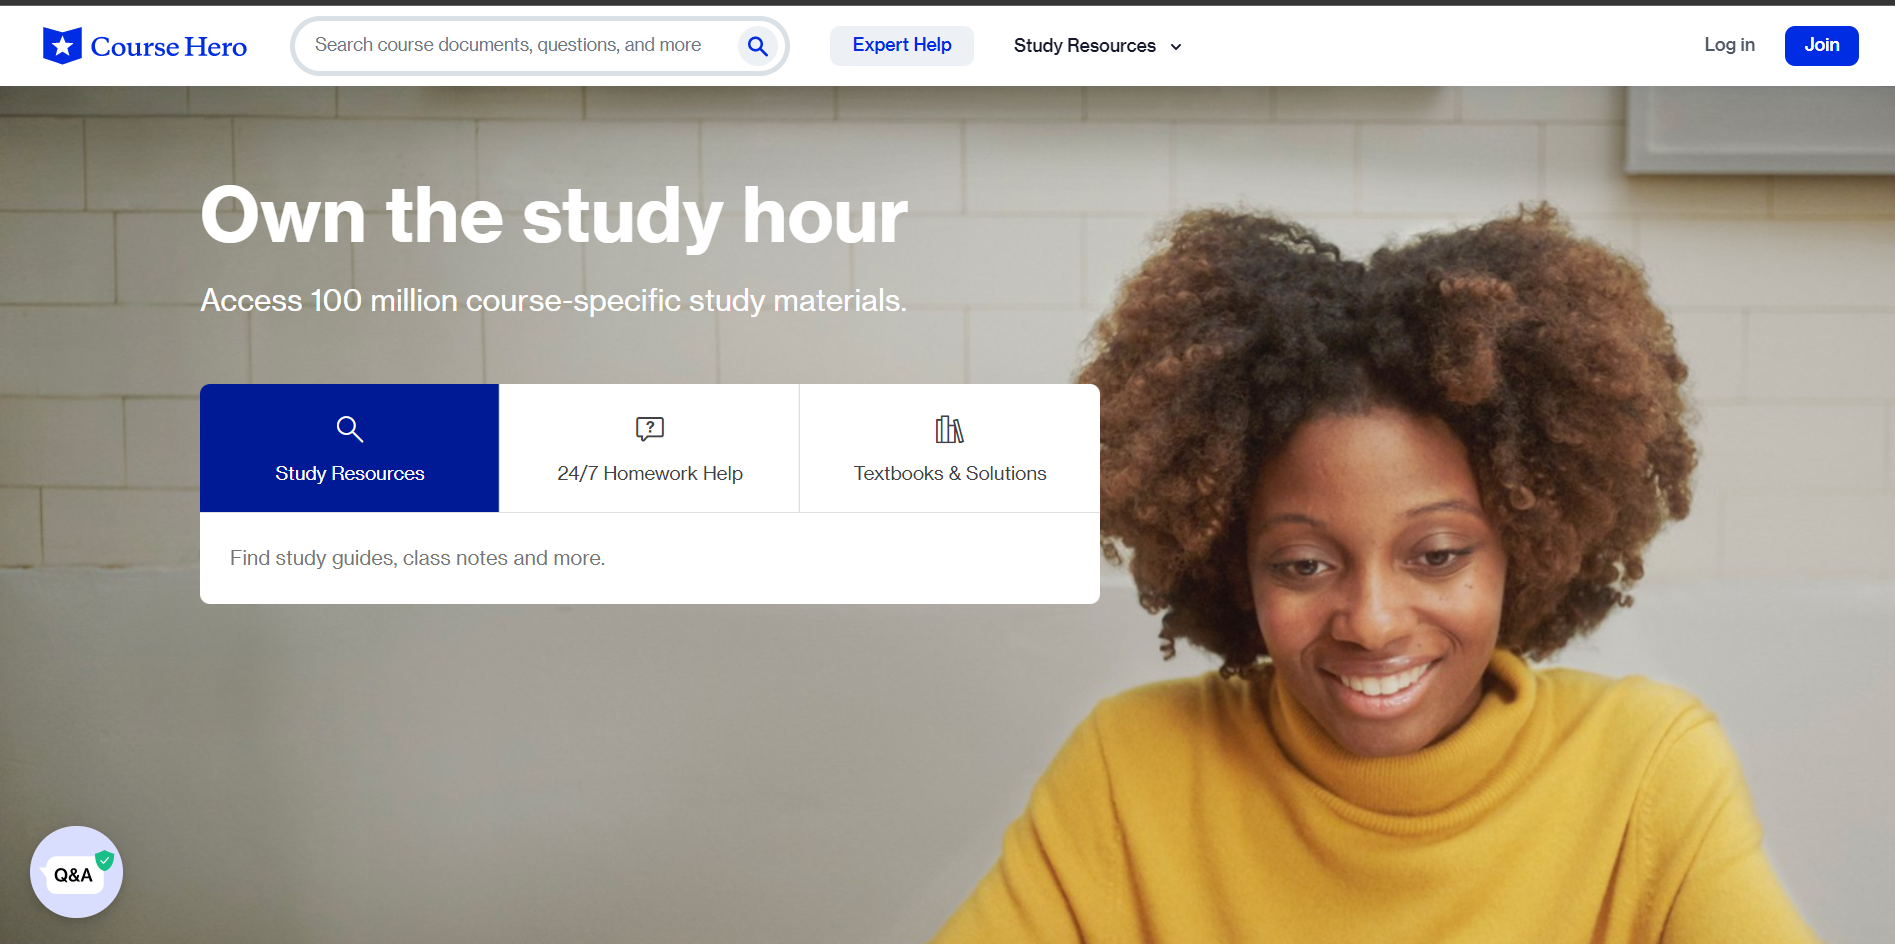Screen dimensions: 1895x944
Task: Click the question bubble Homework Help icon
Action: pyautogui.click(x=649, y=429)
